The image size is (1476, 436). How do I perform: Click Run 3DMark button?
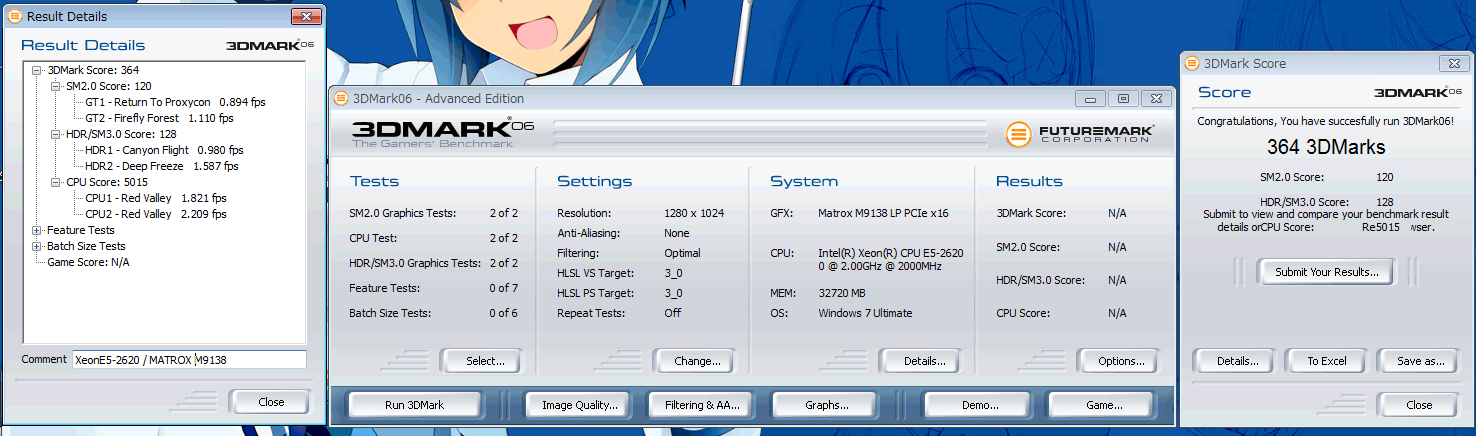[x=414, y=405]
